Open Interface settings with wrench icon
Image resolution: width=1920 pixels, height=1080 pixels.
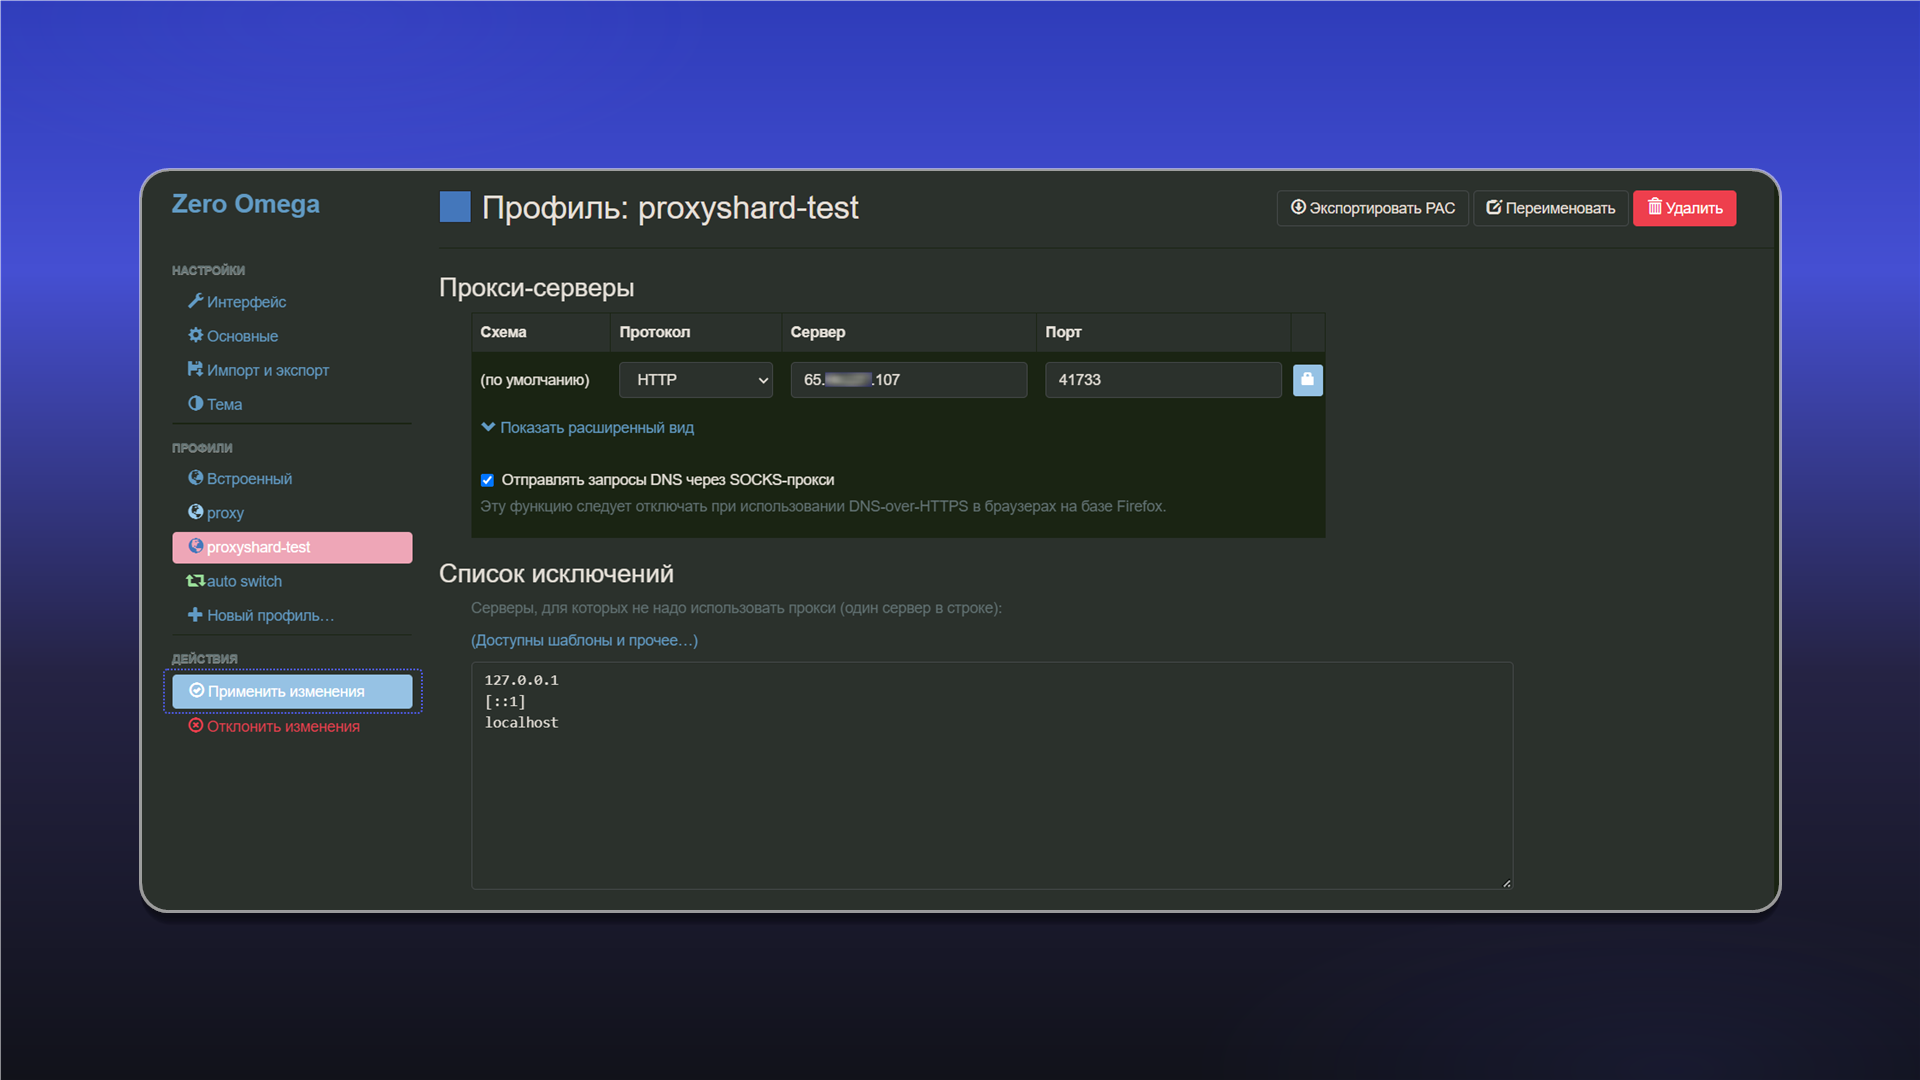coord(237,302)
